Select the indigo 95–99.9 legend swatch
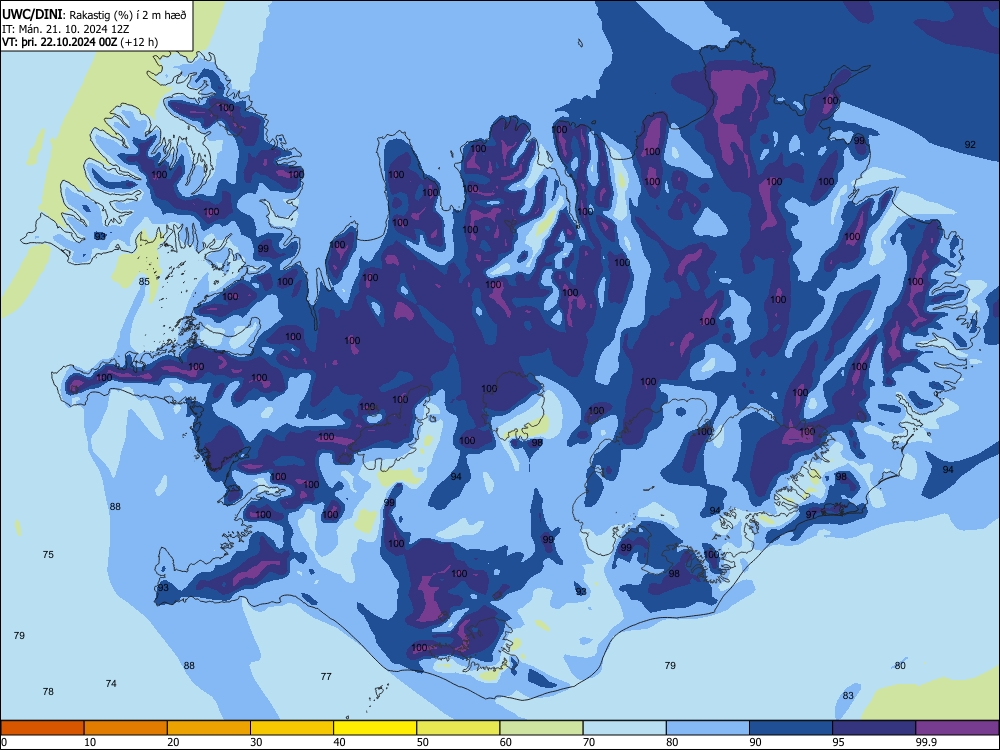Image resolution: width=1000 pixels, height=750 pixels. coord(874,728)
